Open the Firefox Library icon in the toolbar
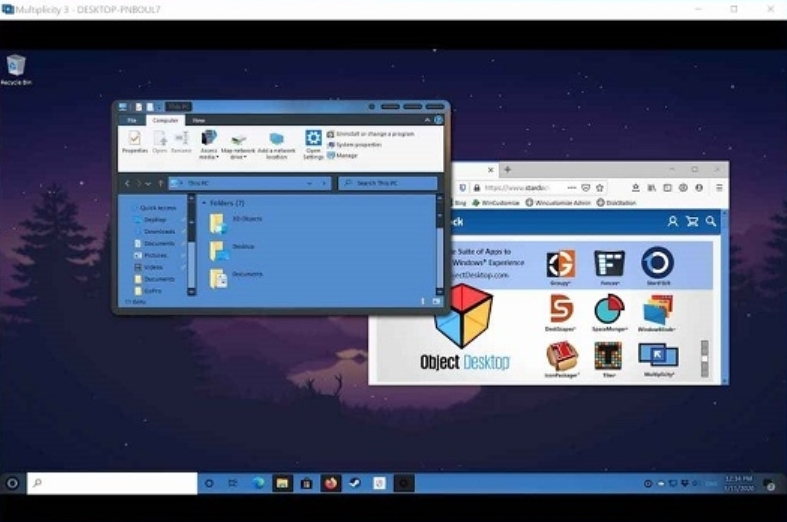This screenshot has height=522, width=787. (x=651, y=188)
